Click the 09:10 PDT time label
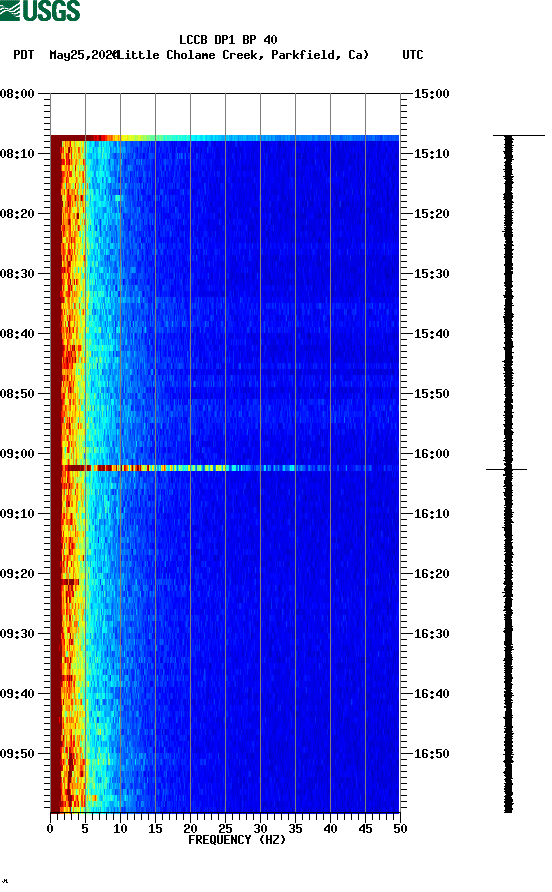 (x=17, y=514)
